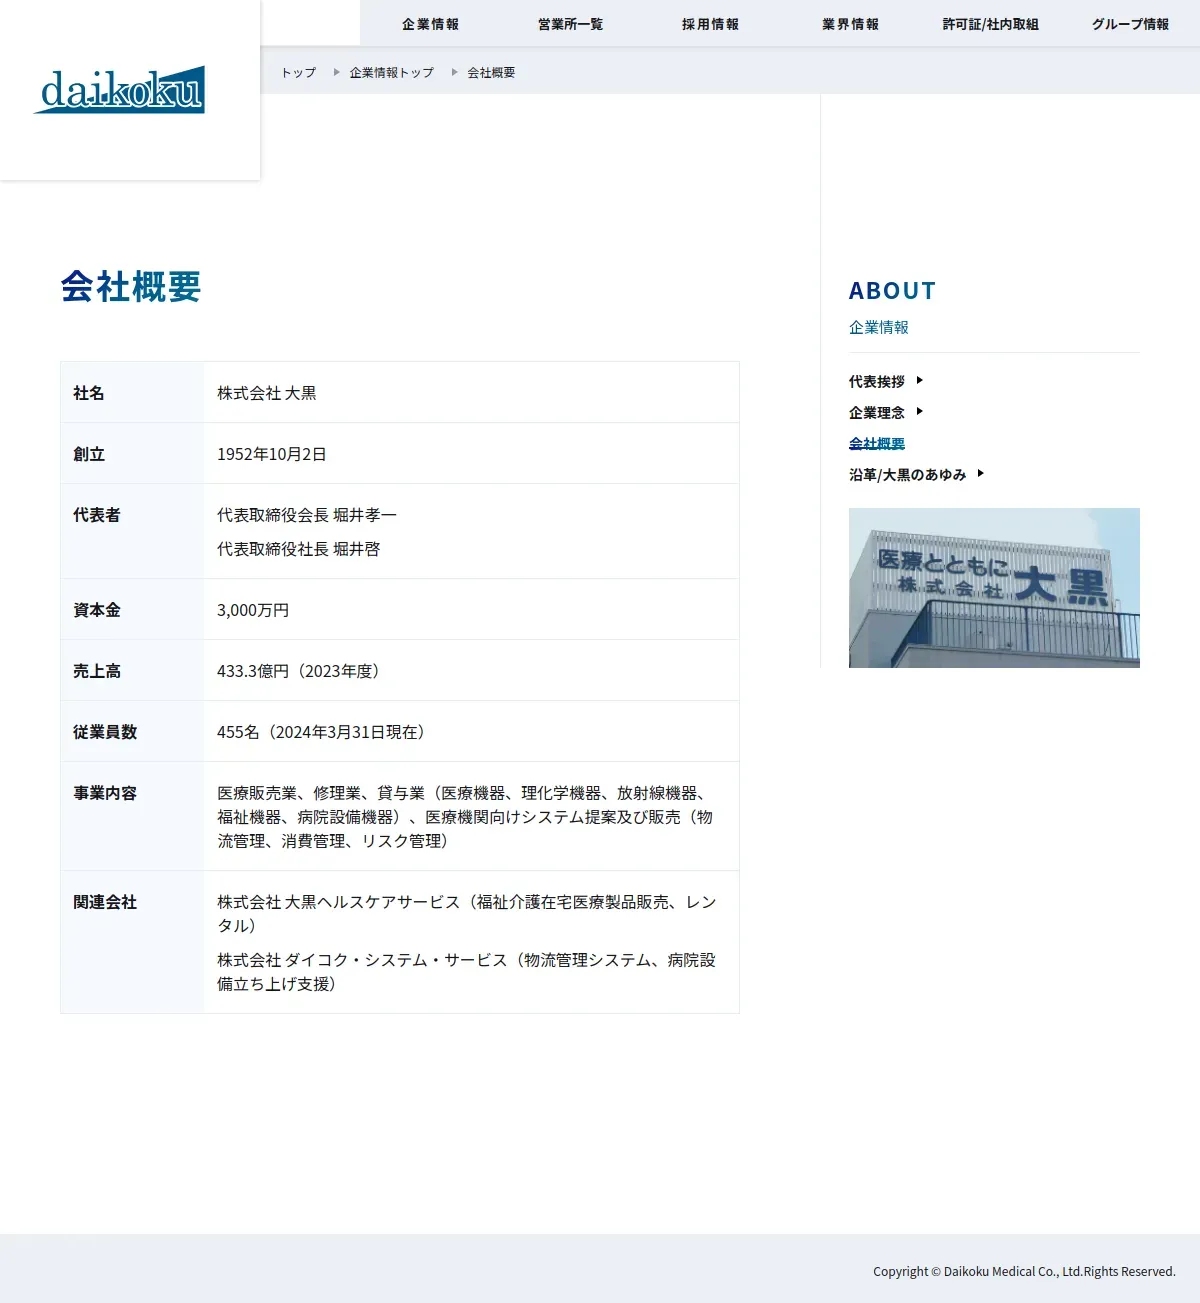
Task: Select 会社概要 sidebar link
Action: (876, 443)
